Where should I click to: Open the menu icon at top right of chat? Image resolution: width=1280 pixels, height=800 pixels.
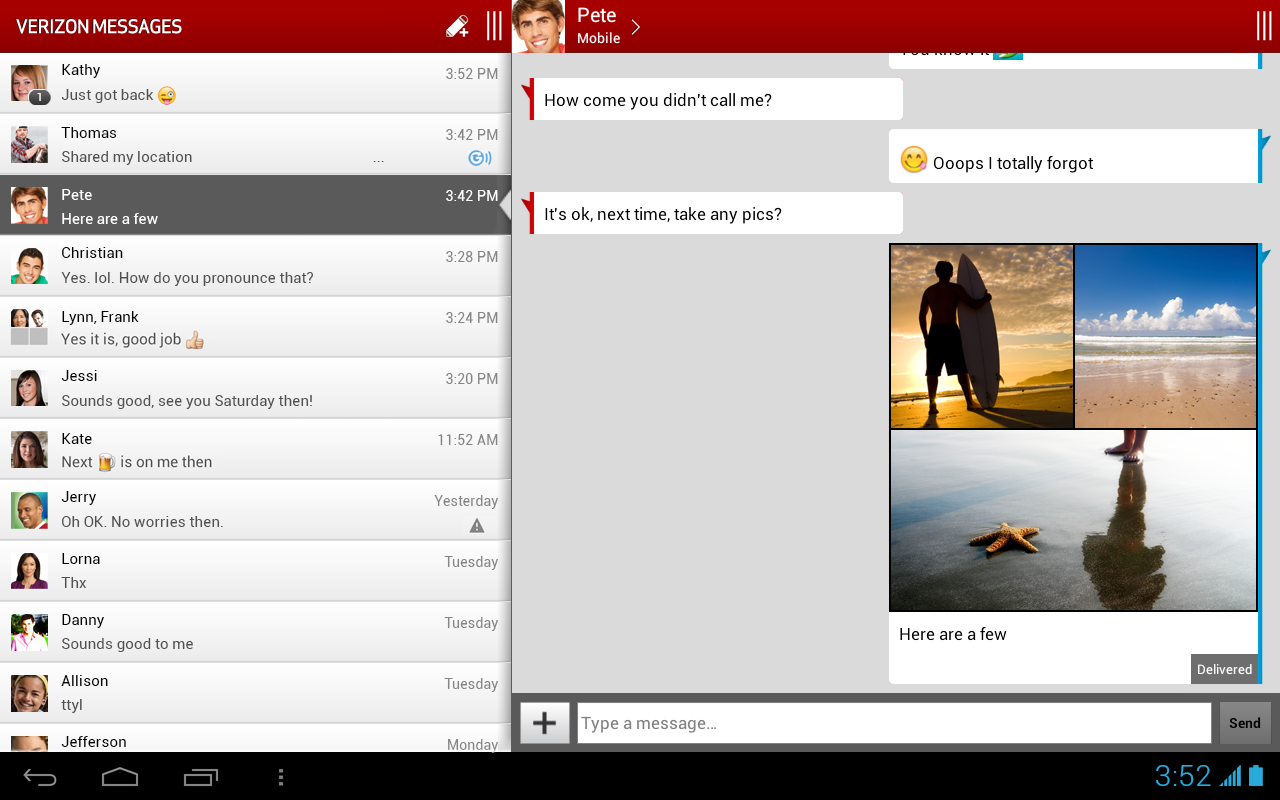pyautogui.click(x=1263, y=25)
